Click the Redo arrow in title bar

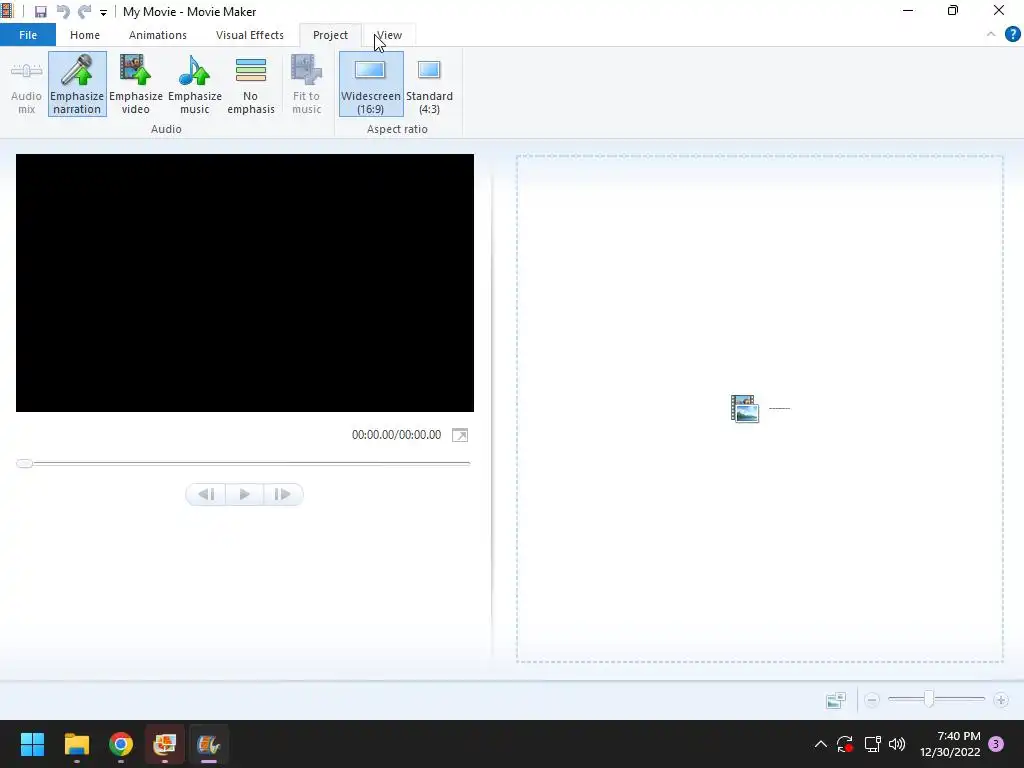click(84, 12)
